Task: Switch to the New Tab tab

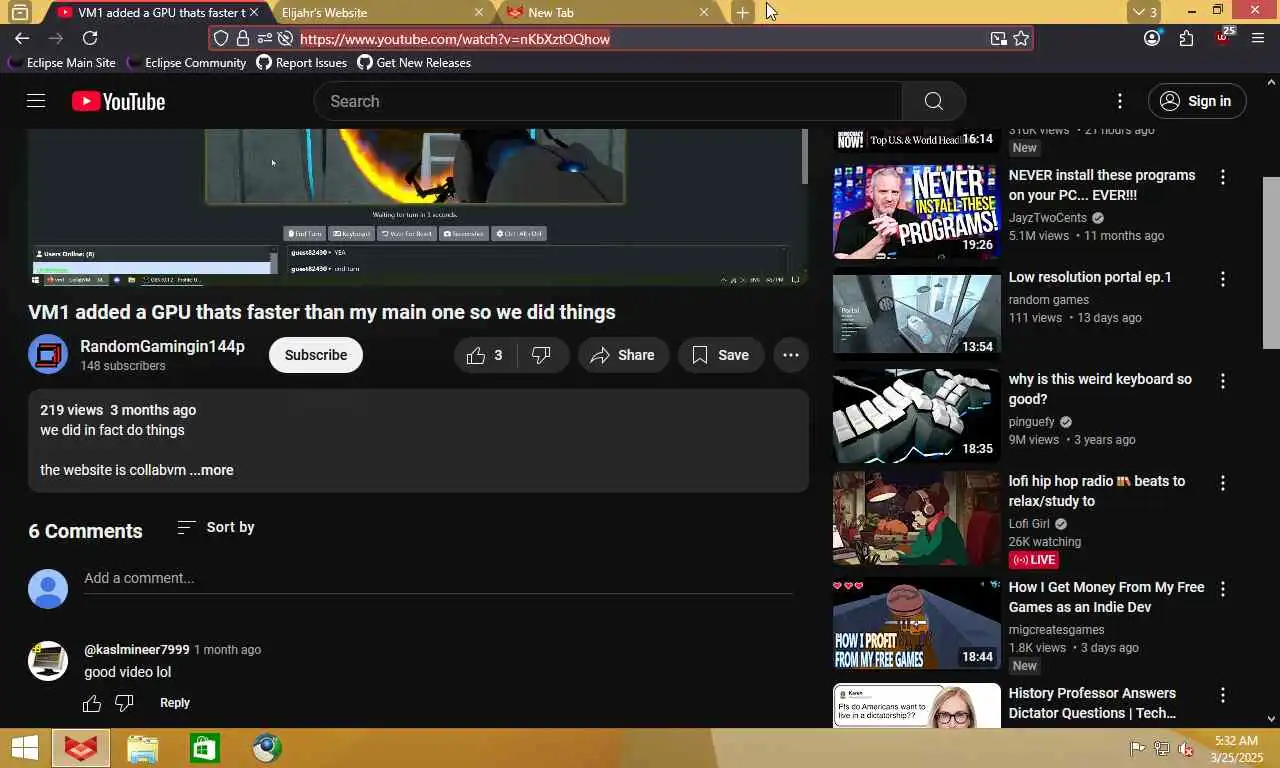Action: point(598,12)
